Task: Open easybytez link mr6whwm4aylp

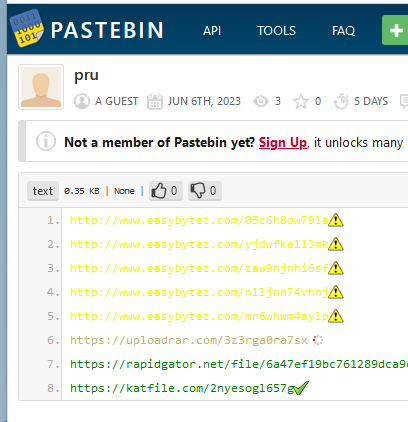Action: pos(199,316)
